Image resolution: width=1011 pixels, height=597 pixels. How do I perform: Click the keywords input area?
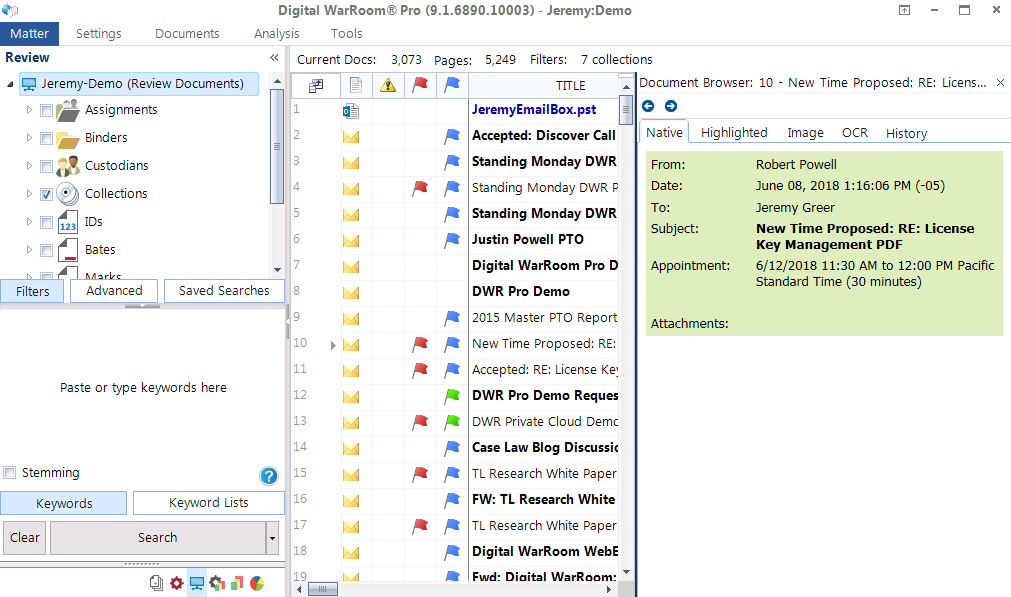(x=143, y=387)
